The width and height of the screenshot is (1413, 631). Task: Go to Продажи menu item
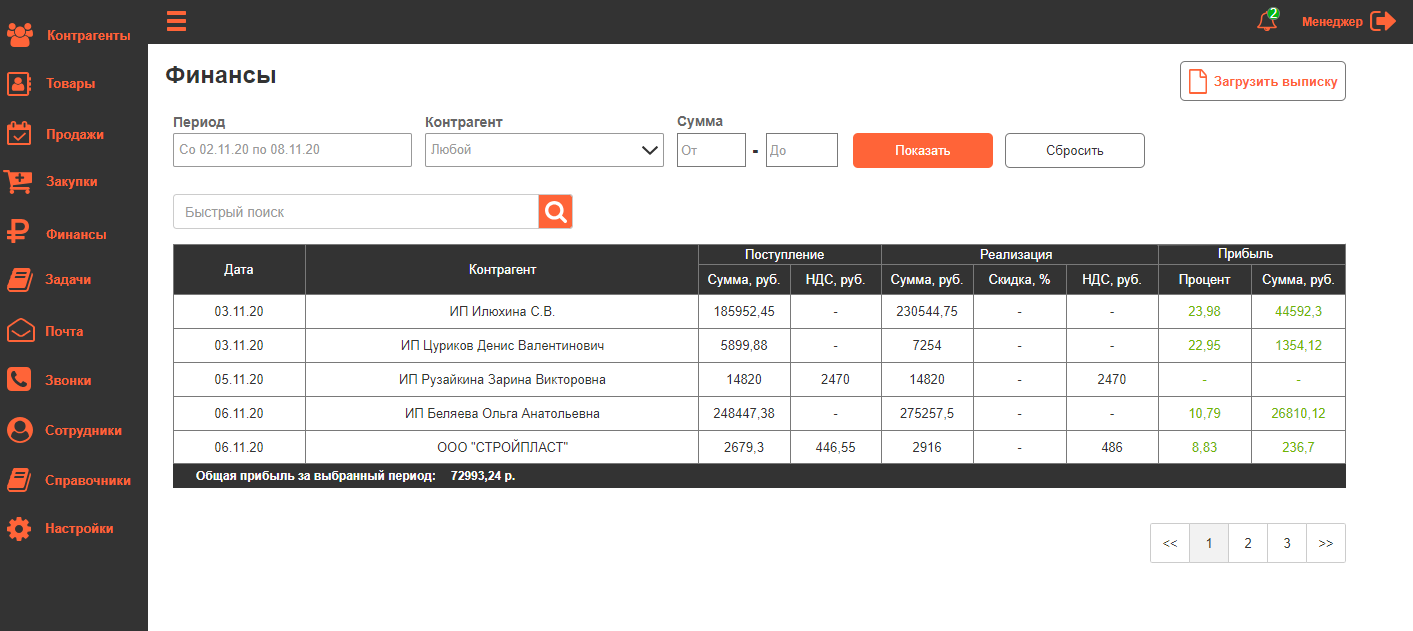point(75,134)
